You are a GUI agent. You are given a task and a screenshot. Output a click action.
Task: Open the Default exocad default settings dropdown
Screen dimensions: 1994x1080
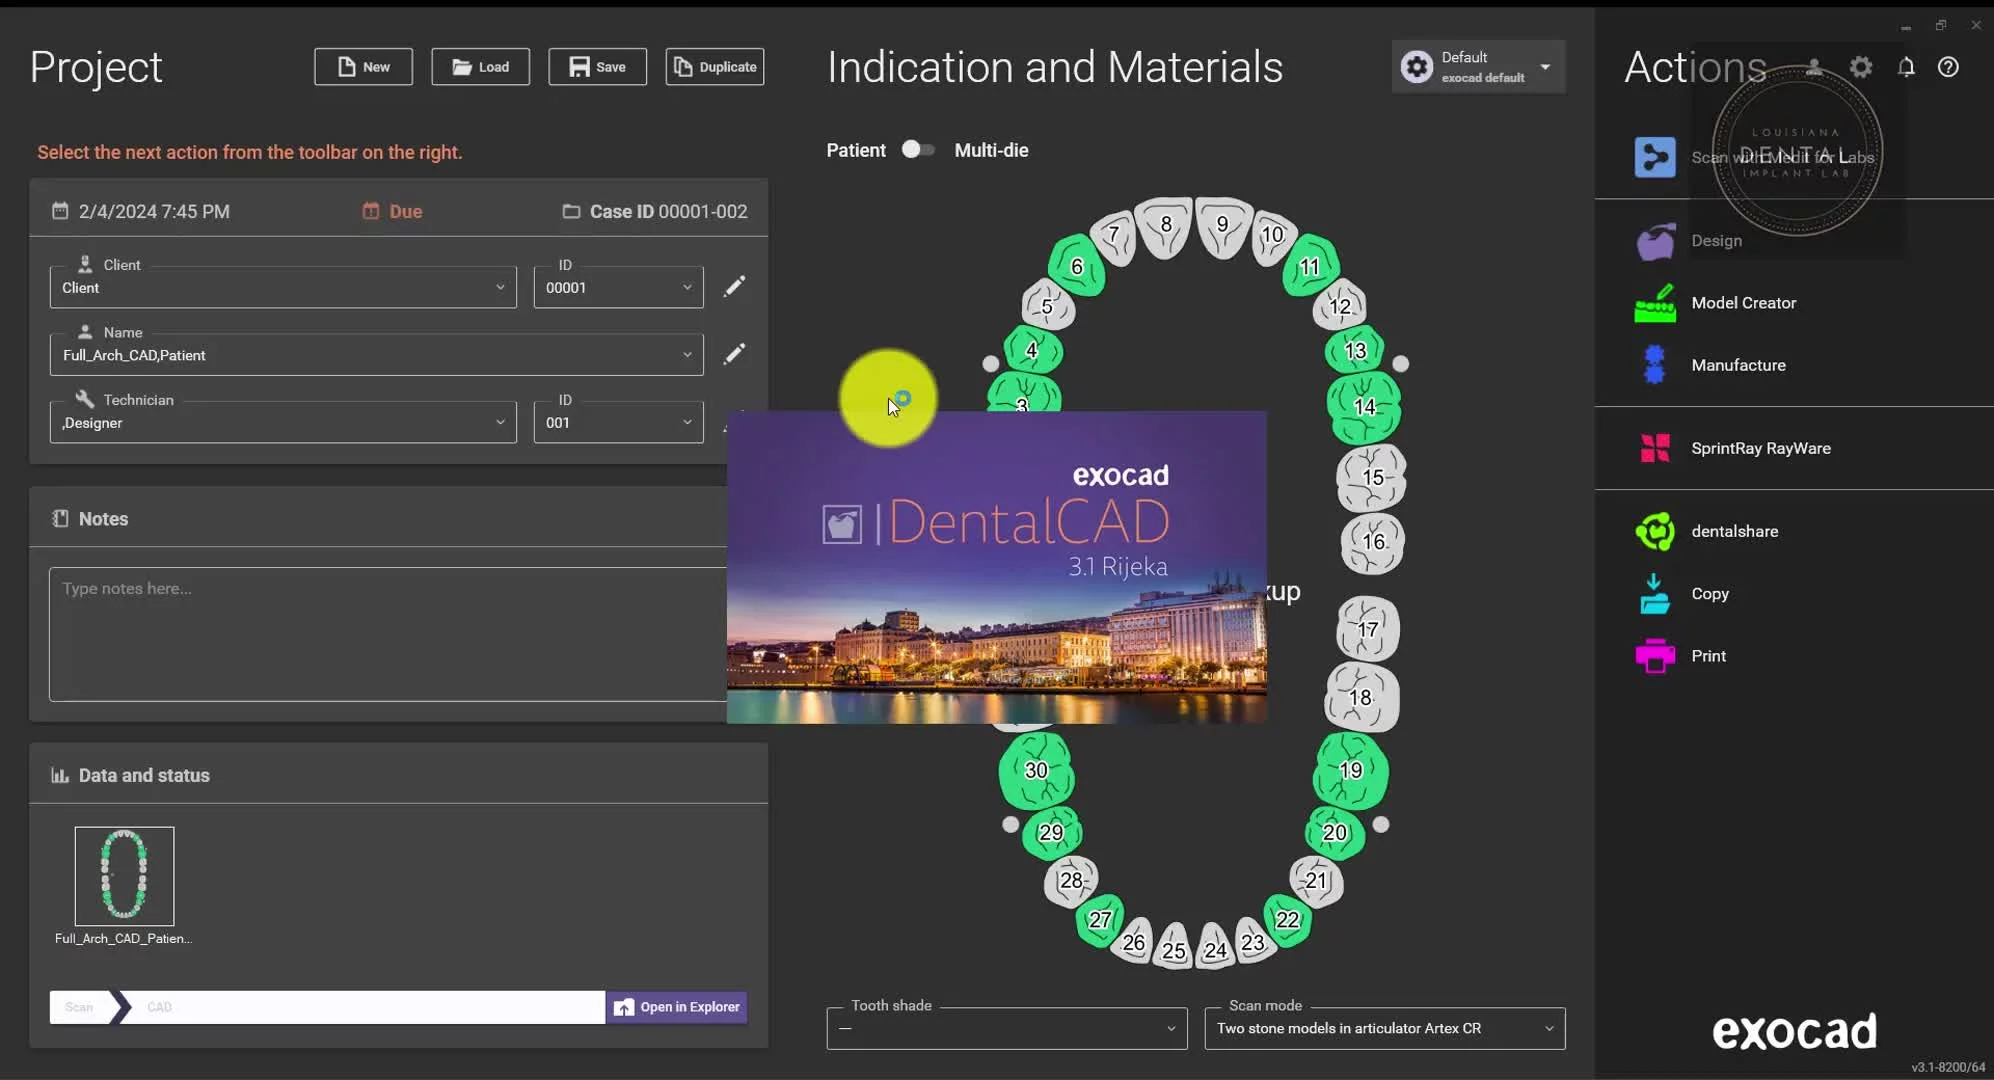coord(1478,67)
